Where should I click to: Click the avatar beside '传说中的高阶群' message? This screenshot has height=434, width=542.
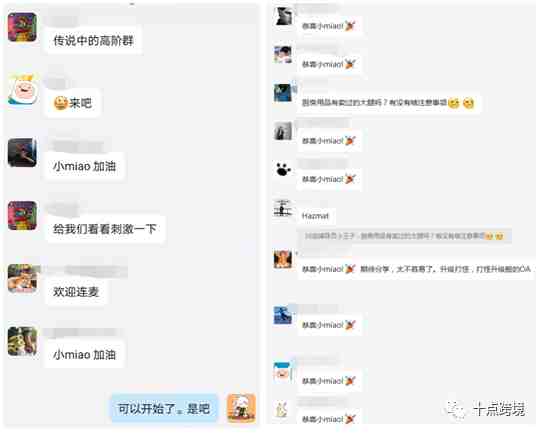[22, 27]
